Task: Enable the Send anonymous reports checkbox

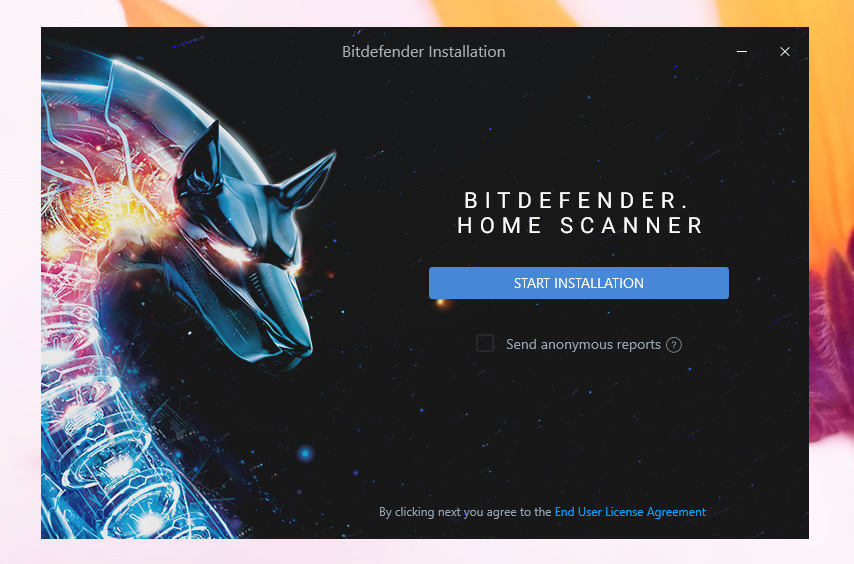Action: pos(485,344)
